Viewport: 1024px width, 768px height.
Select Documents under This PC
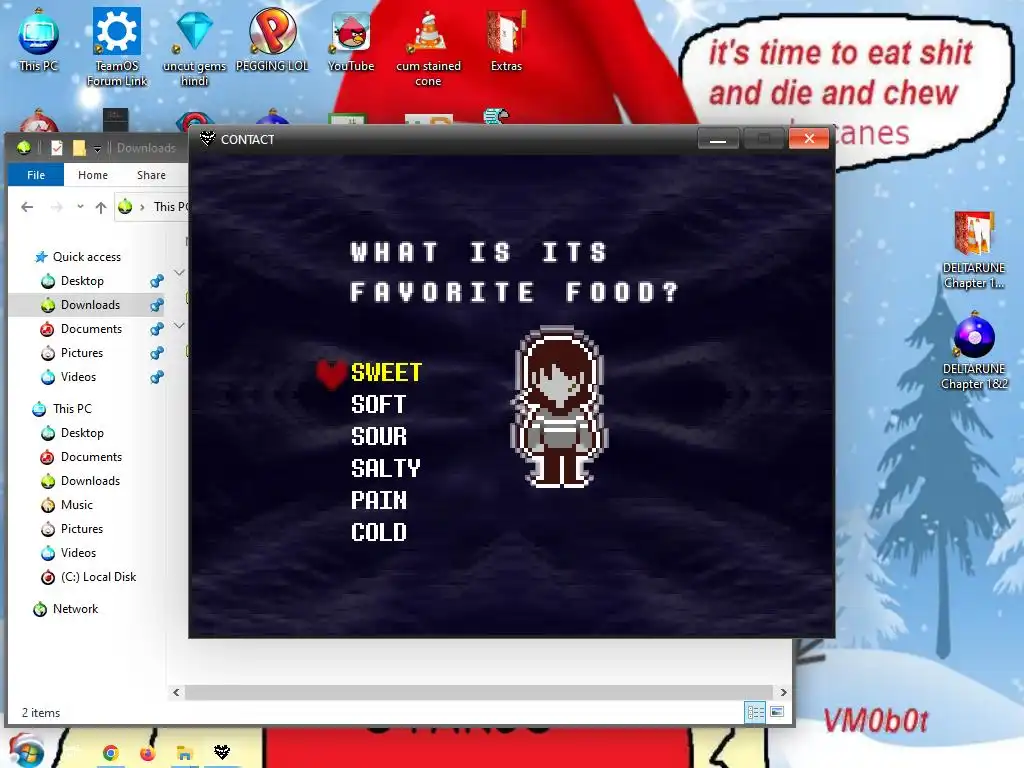coord(91,457)
